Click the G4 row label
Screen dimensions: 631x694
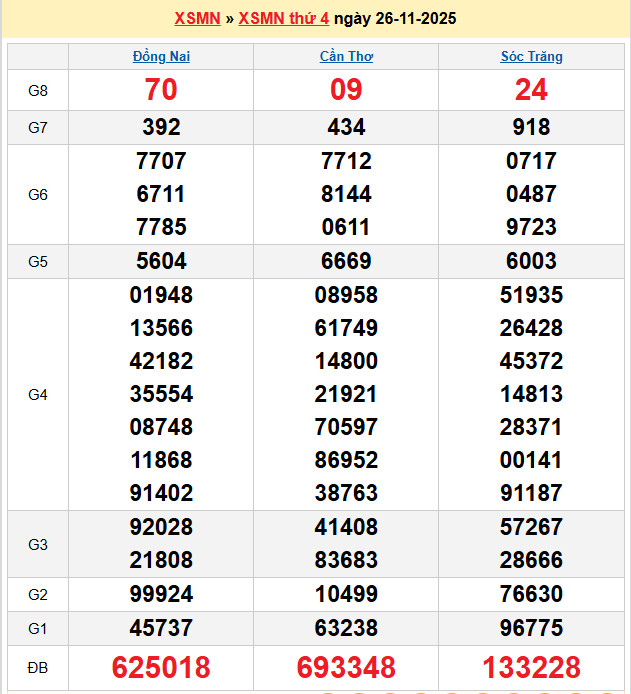[x=37, y=394]
